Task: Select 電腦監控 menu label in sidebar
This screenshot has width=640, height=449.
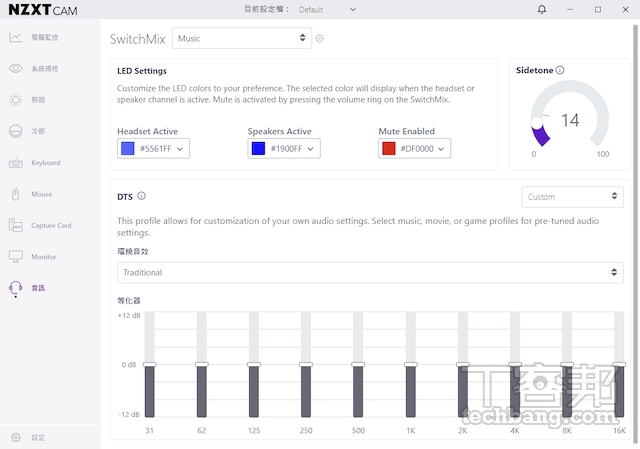Action: point(45,37)
